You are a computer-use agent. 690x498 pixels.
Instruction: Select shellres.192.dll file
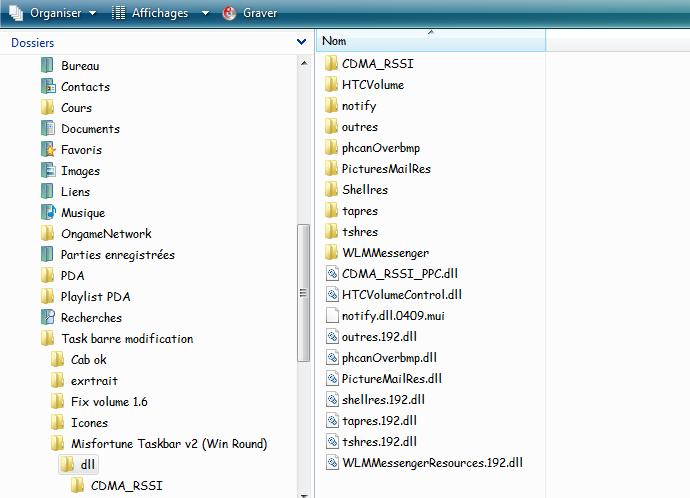[375, 399]
